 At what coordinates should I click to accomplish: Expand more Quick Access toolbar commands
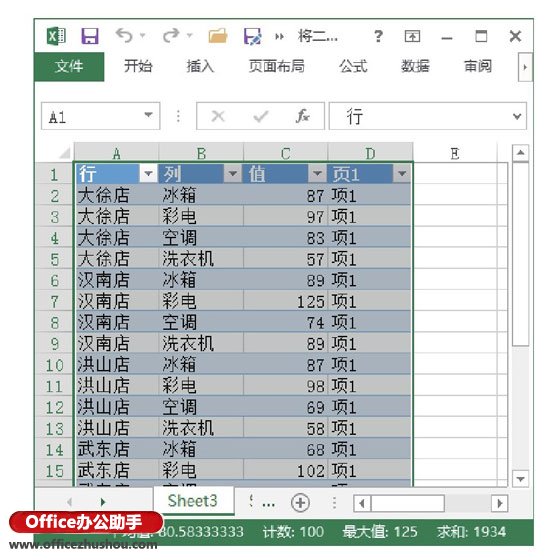(279, 36)
